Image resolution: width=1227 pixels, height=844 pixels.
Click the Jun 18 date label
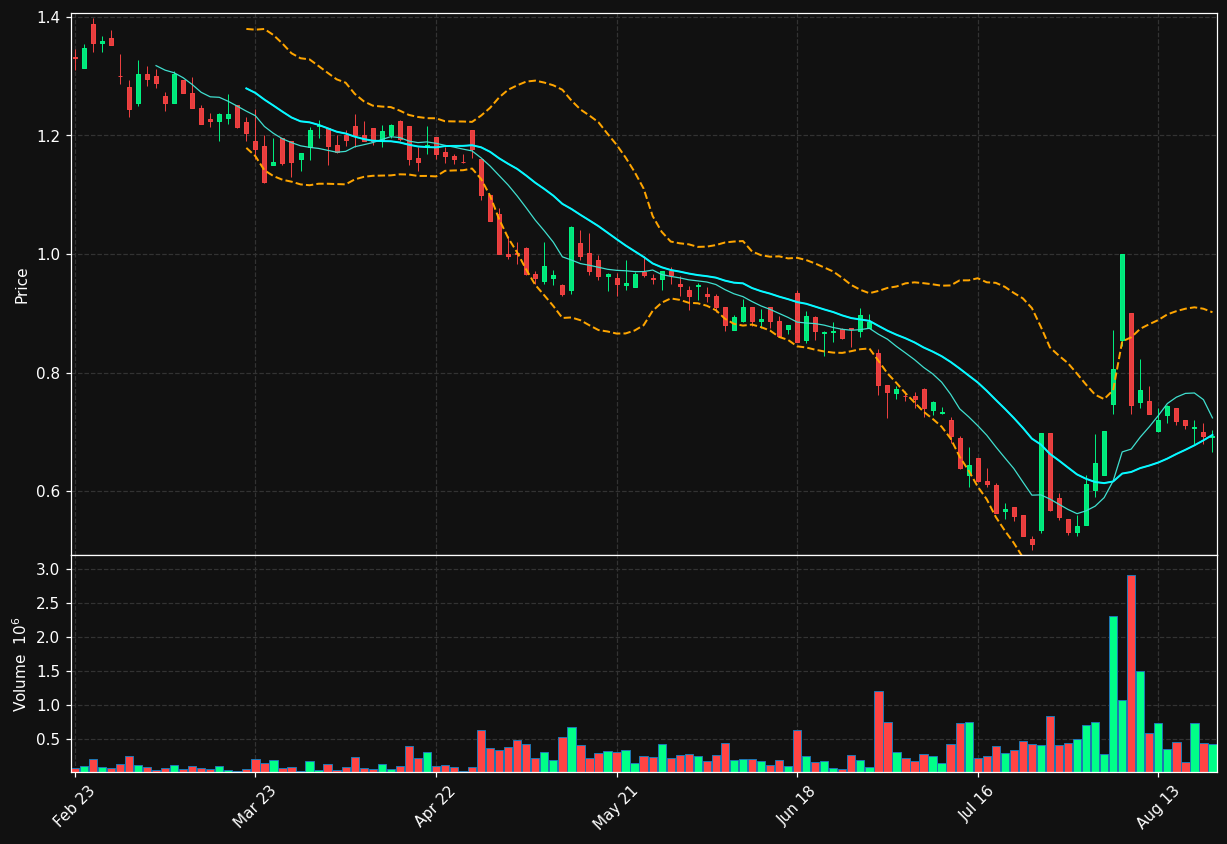pyautogui.click(x=796, y=807)
